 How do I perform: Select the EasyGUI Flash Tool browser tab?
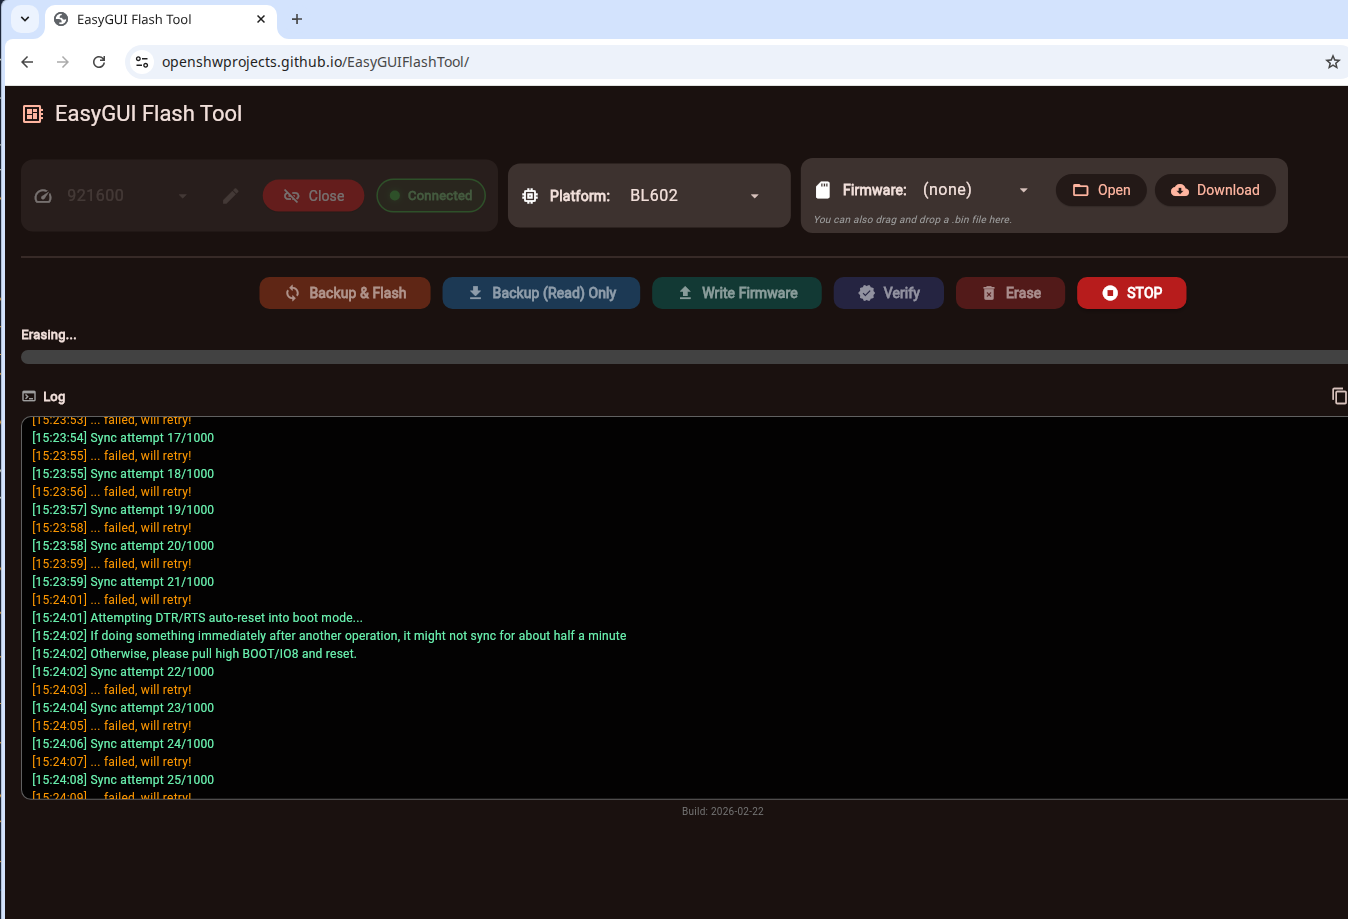point(161,20)
